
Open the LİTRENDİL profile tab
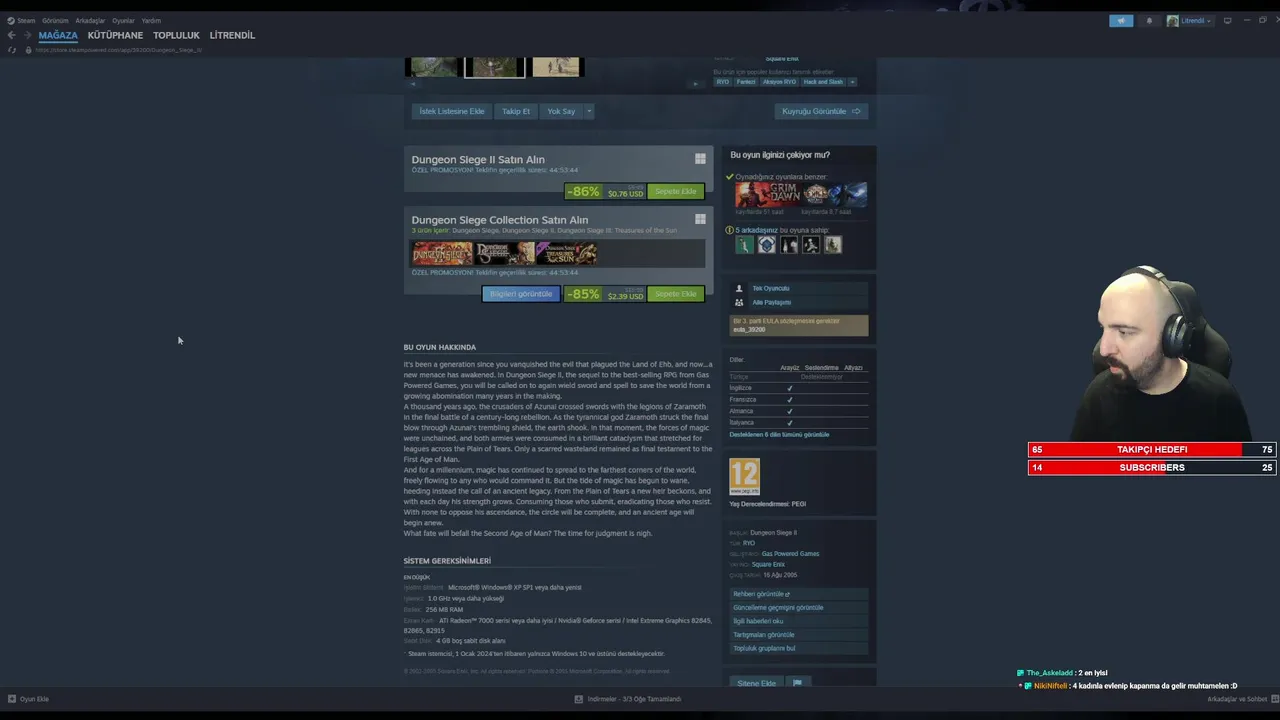pos(232,35)
